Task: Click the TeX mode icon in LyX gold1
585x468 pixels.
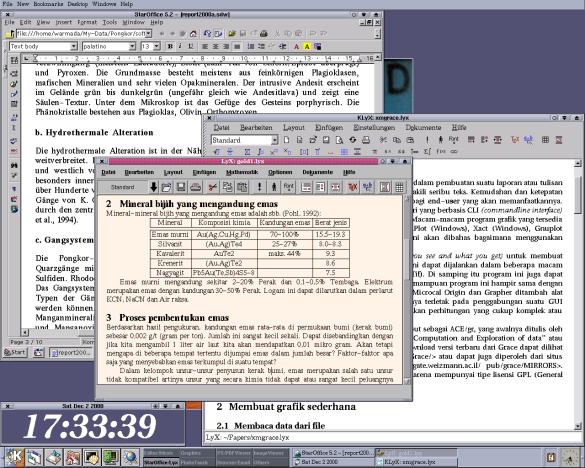Action: pos(353,187)
